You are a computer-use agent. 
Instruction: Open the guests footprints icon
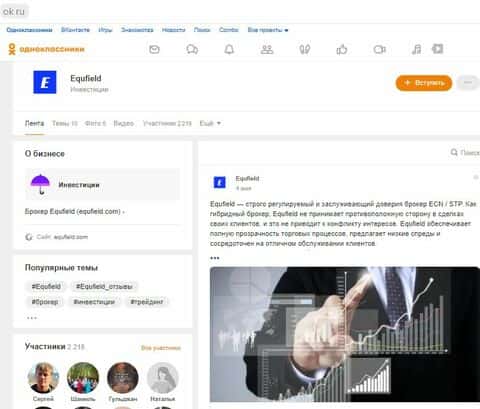[304, 50]
